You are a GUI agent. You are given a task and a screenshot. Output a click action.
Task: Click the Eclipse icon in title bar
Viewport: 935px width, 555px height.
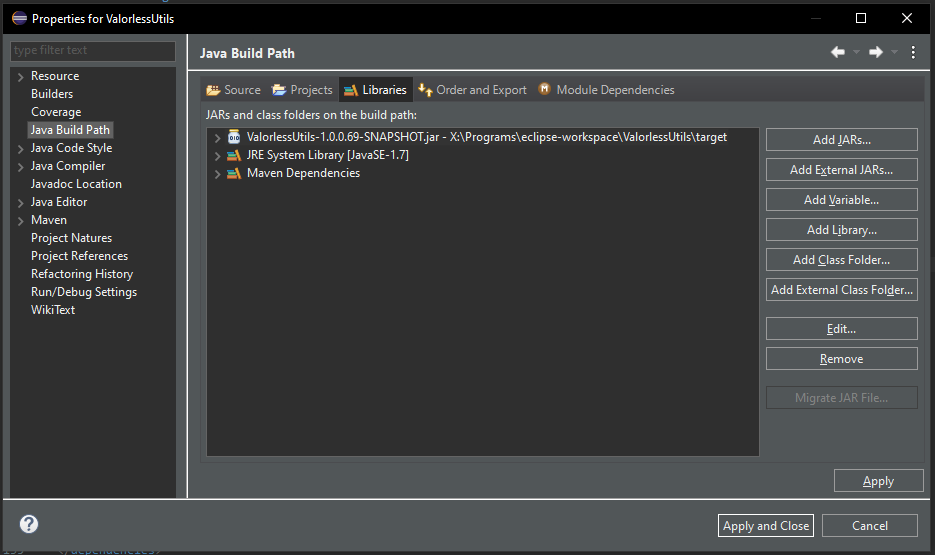(x=19, y=18)
